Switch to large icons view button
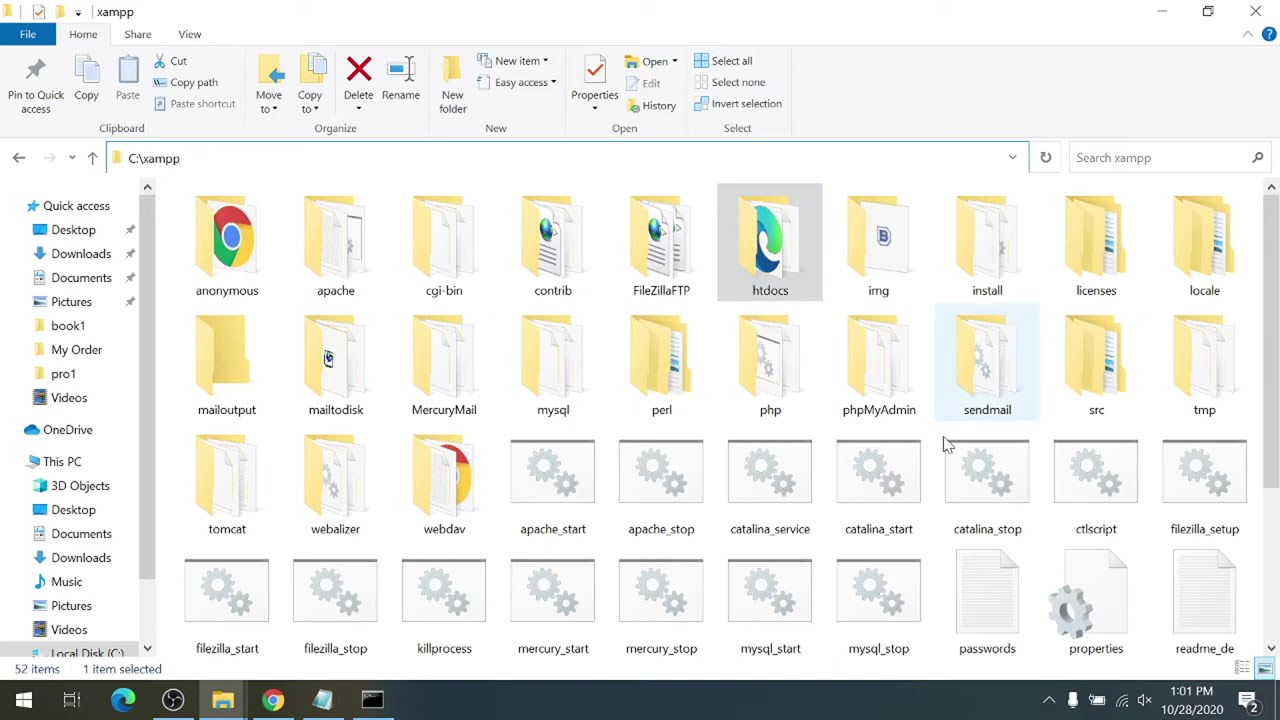The height and width of the screenshot is (720, 1280). click(x=1265, y=669)
